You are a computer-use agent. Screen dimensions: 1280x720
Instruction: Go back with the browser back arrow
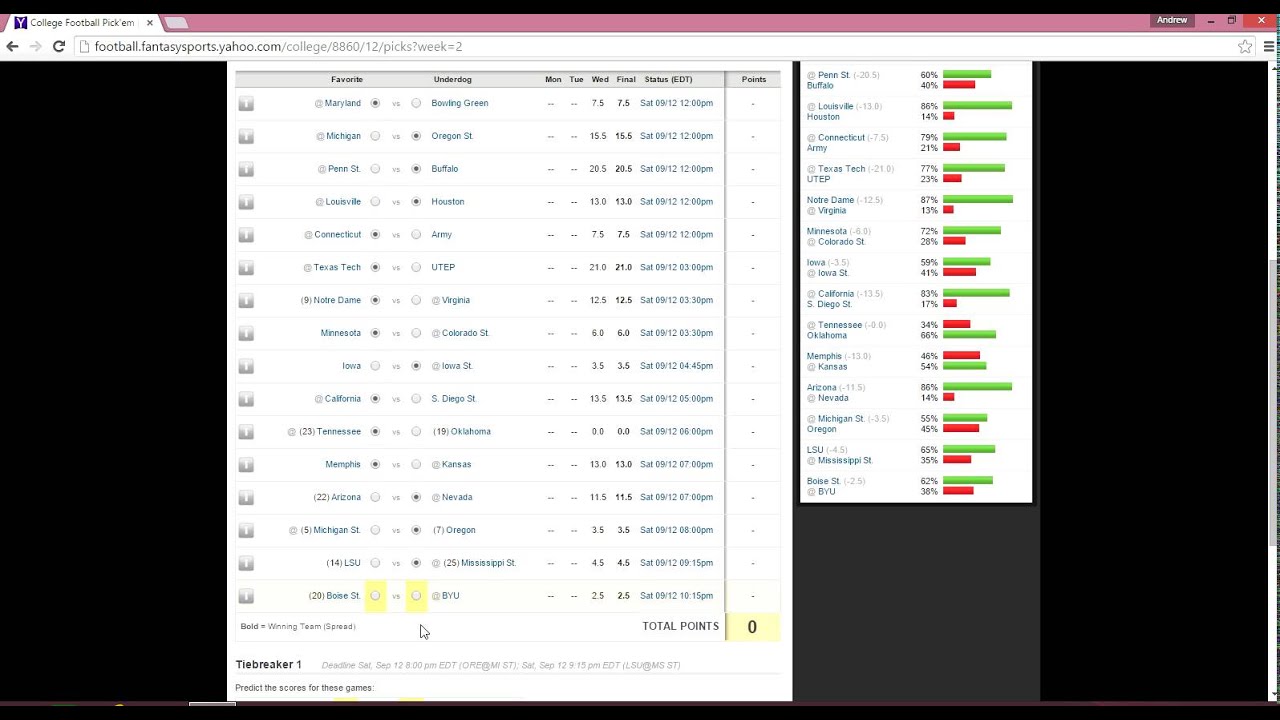(x=13, y=46)
